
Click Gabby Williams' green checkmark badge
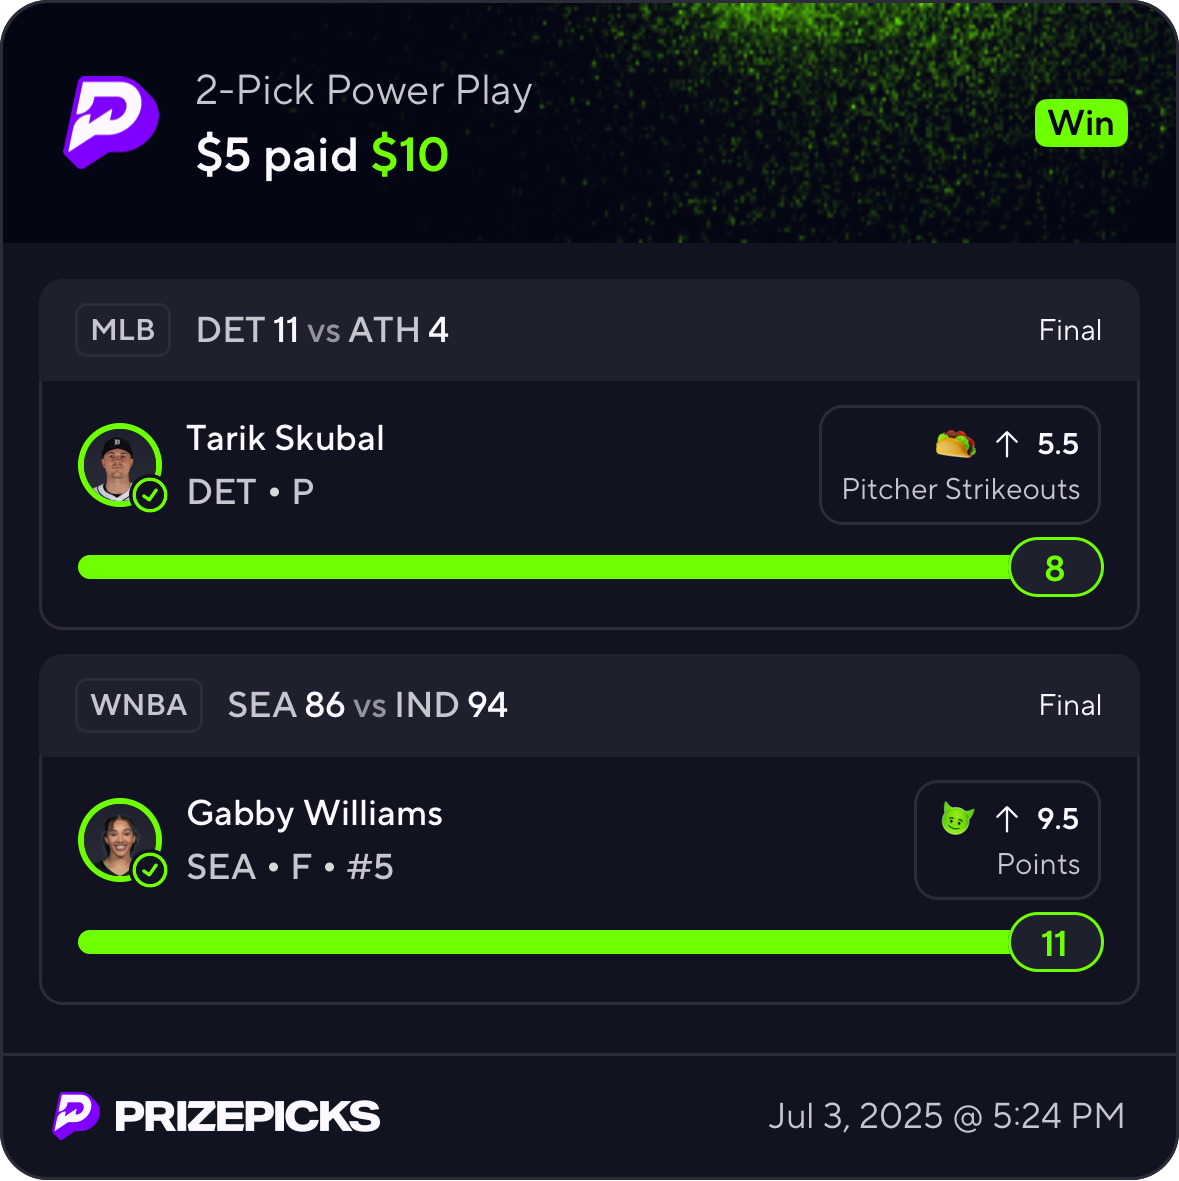(150, 870)
